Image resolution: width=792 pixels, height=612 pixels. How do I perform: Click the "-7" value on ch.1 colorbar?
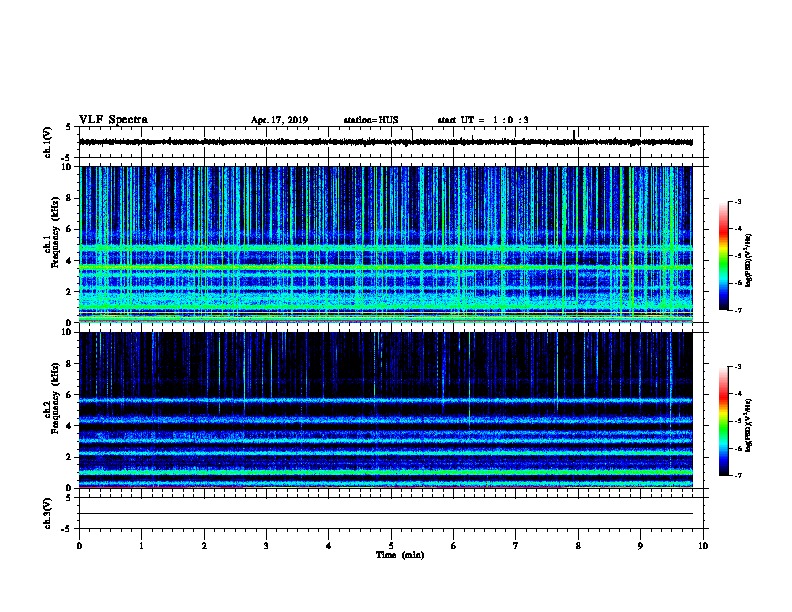pyautogui.click(x=737, y=310)
